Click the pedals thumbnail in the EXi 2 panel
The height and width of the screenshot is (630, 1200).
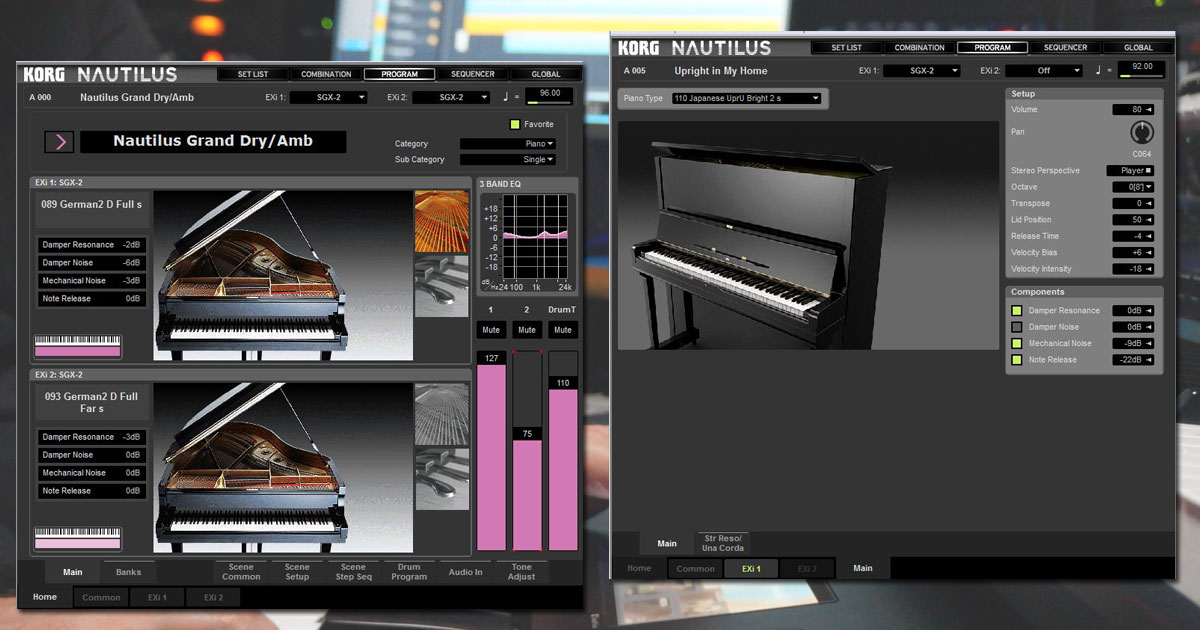440,479
